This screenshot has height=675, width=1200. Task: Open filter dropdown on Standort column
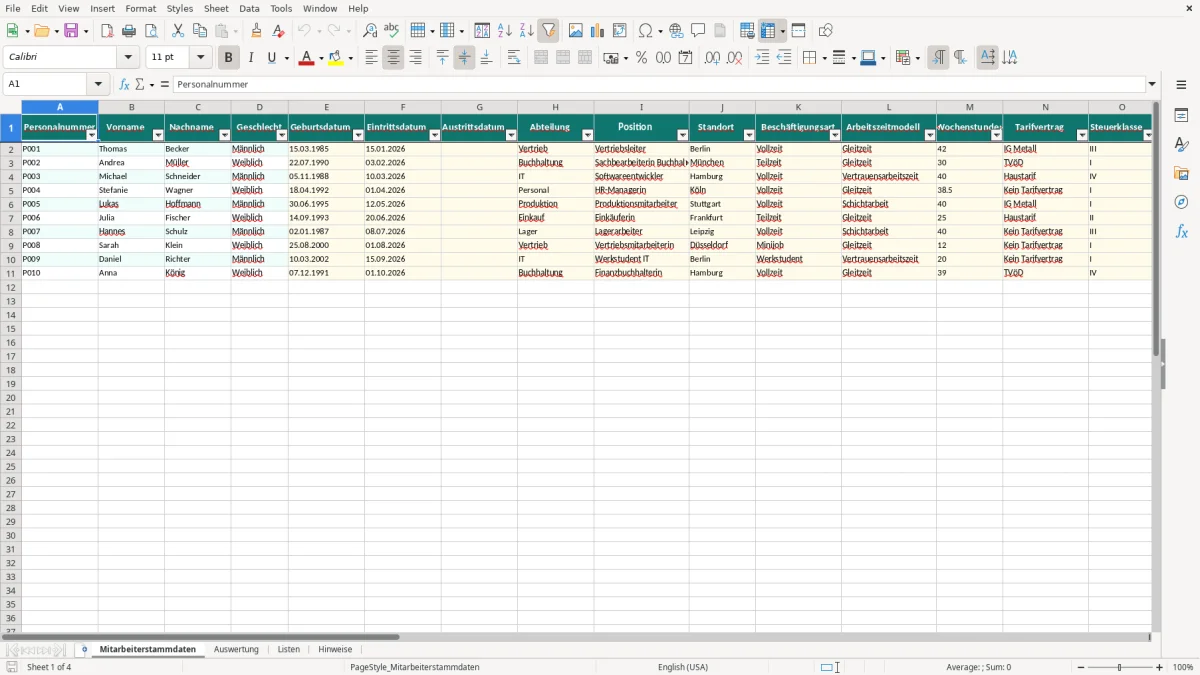749,135
